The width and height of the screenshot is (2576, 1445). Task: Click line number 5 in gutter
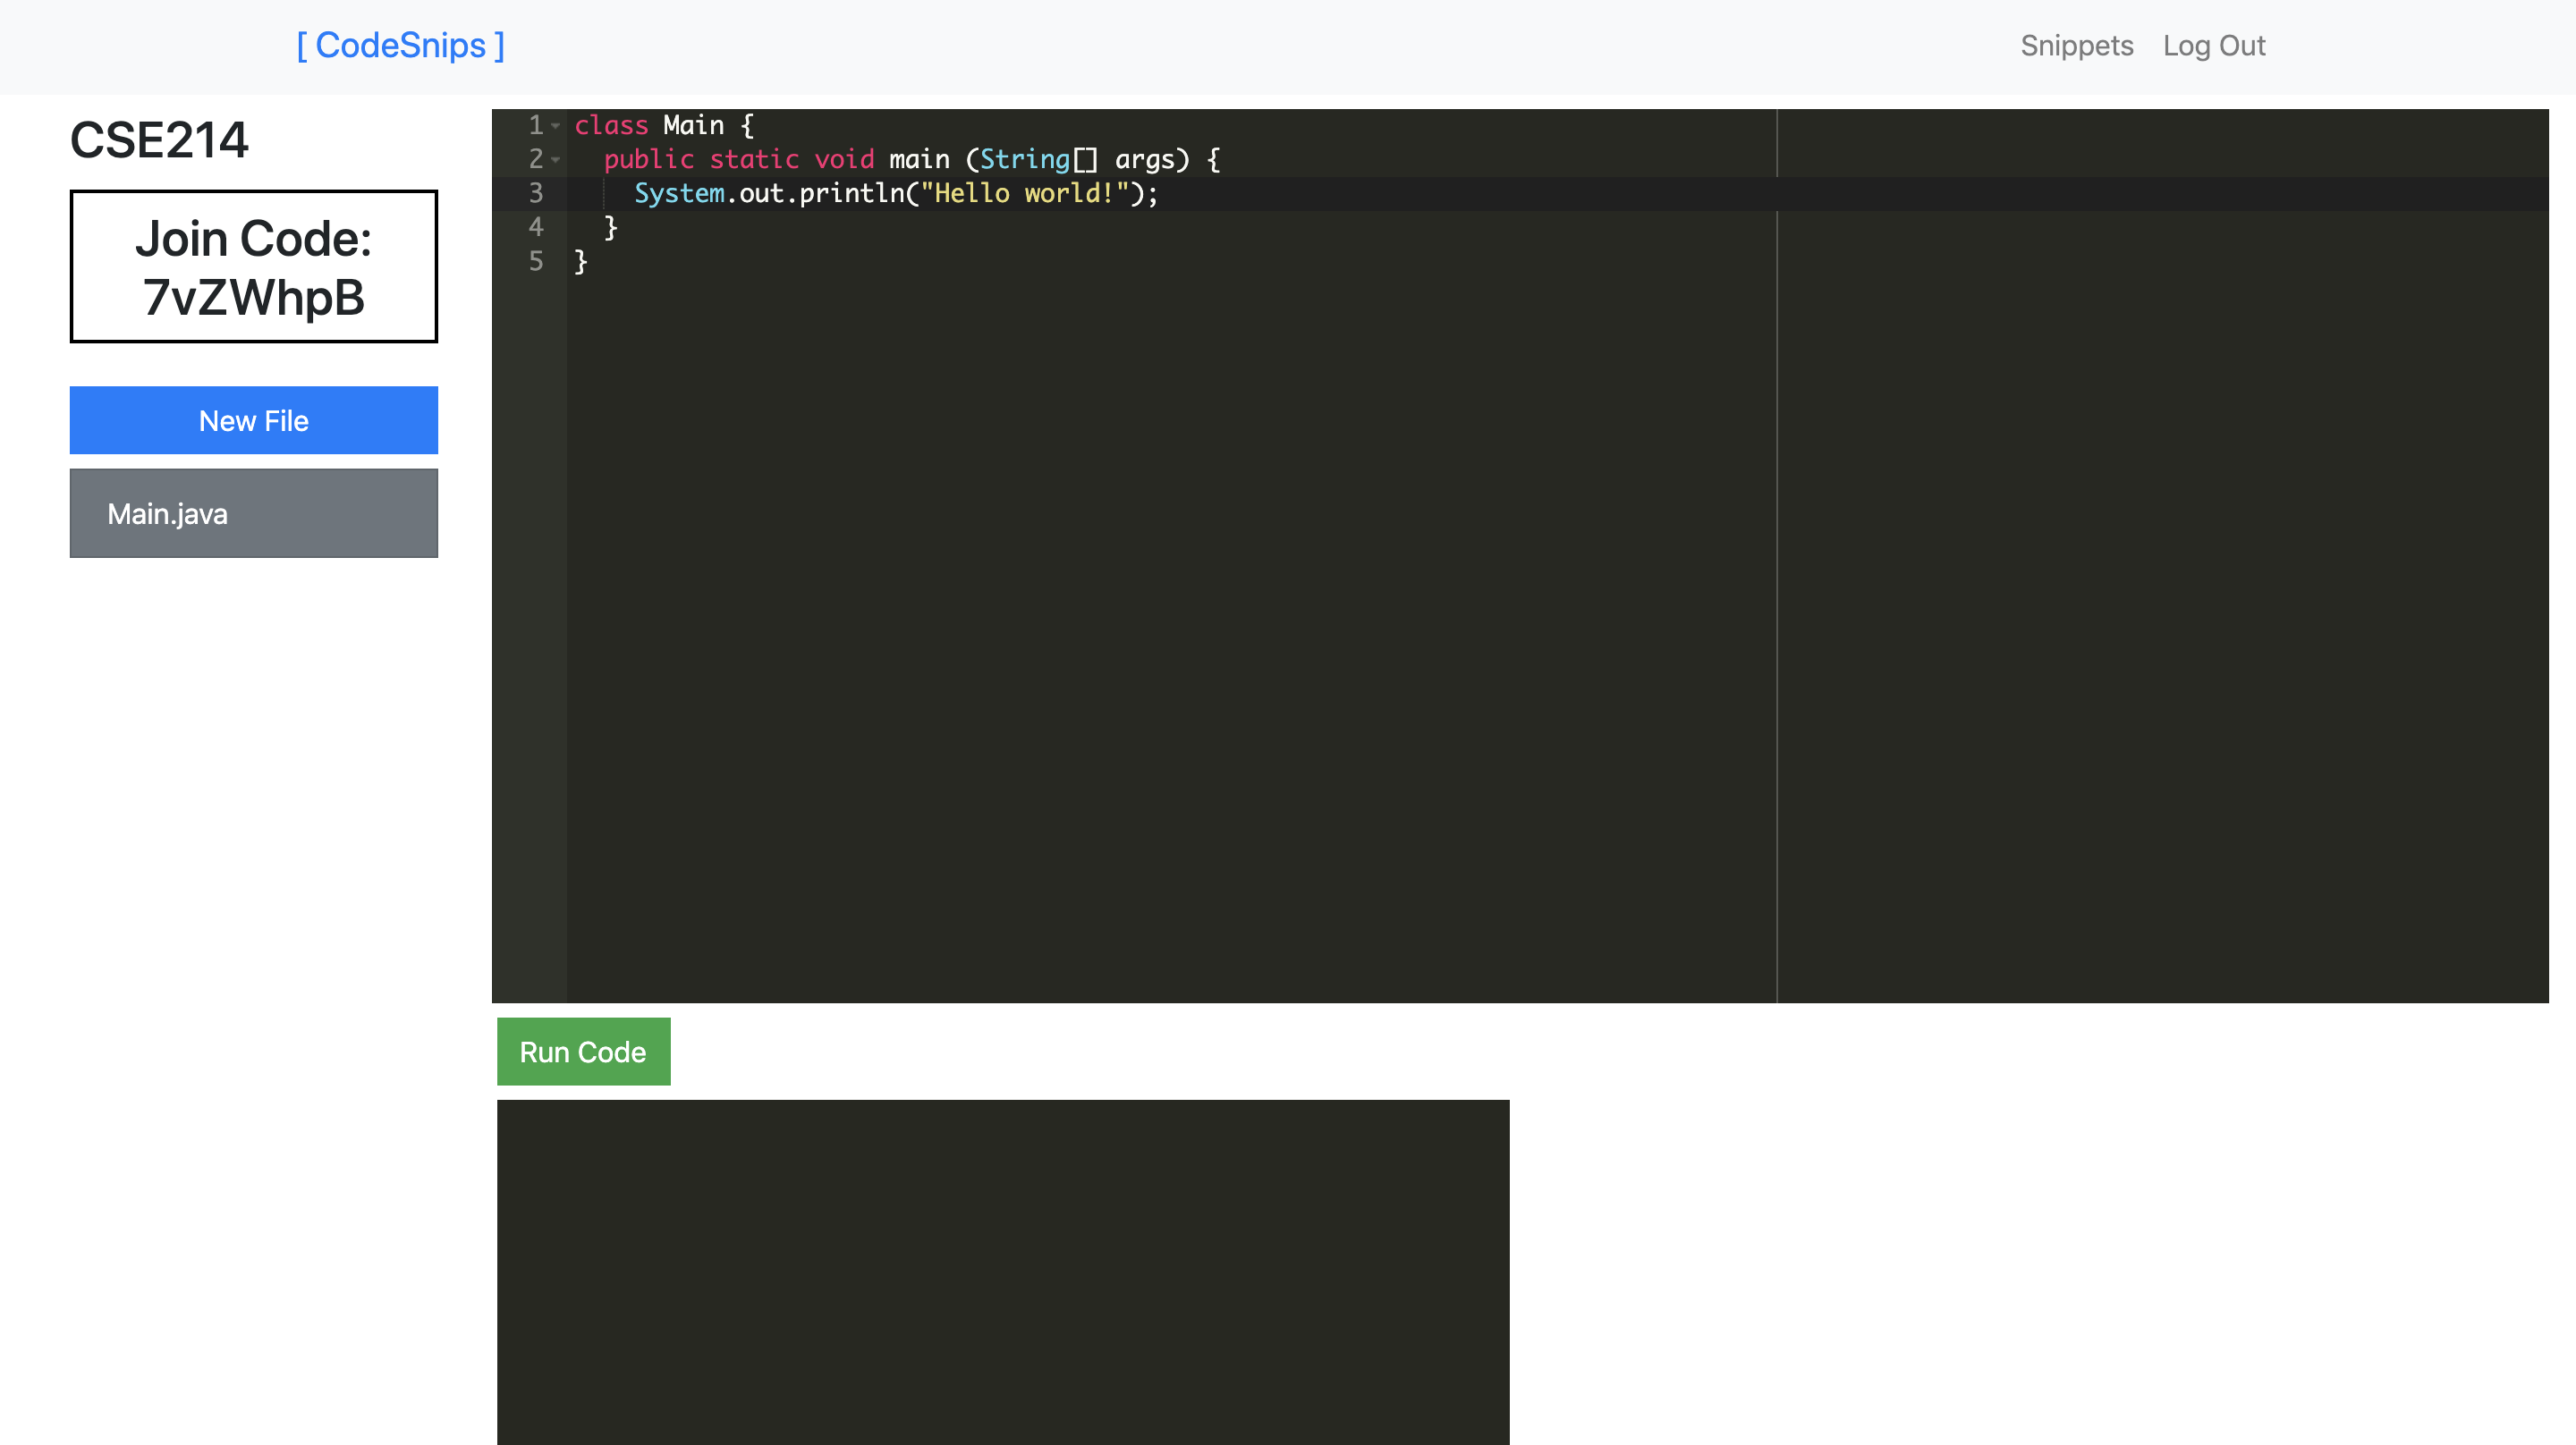536,262
